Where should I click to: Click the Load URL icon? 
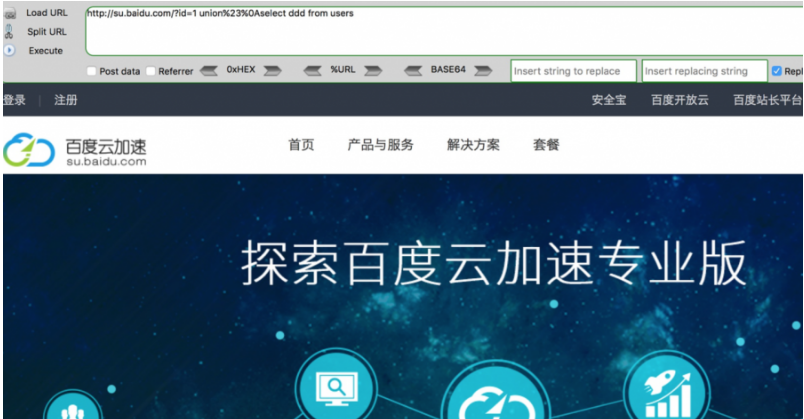tap(10, 13)
